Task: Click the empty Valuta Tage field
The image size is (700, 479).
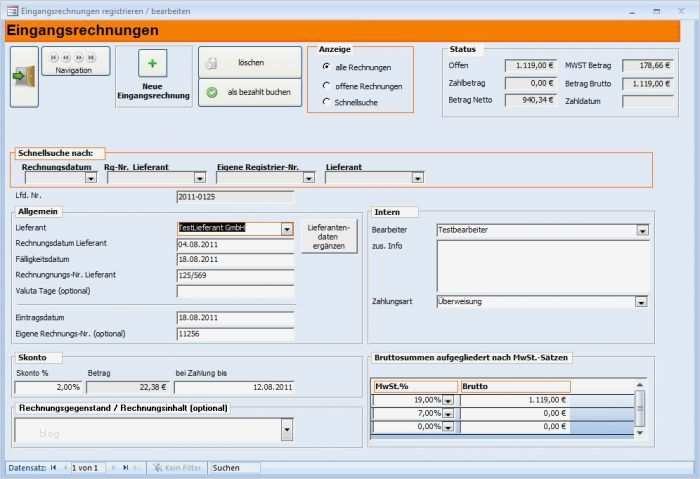Action: 235,292
